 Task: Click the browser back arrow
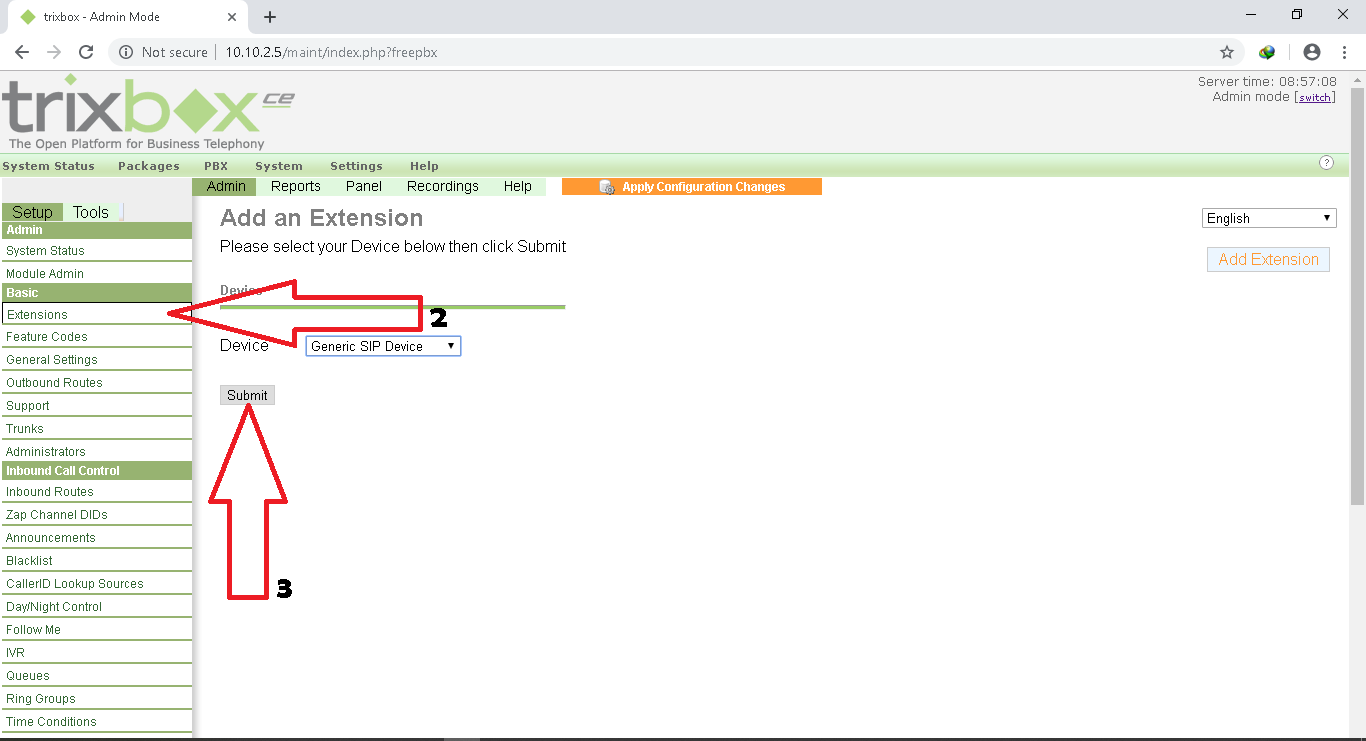[x=22, y=52]
